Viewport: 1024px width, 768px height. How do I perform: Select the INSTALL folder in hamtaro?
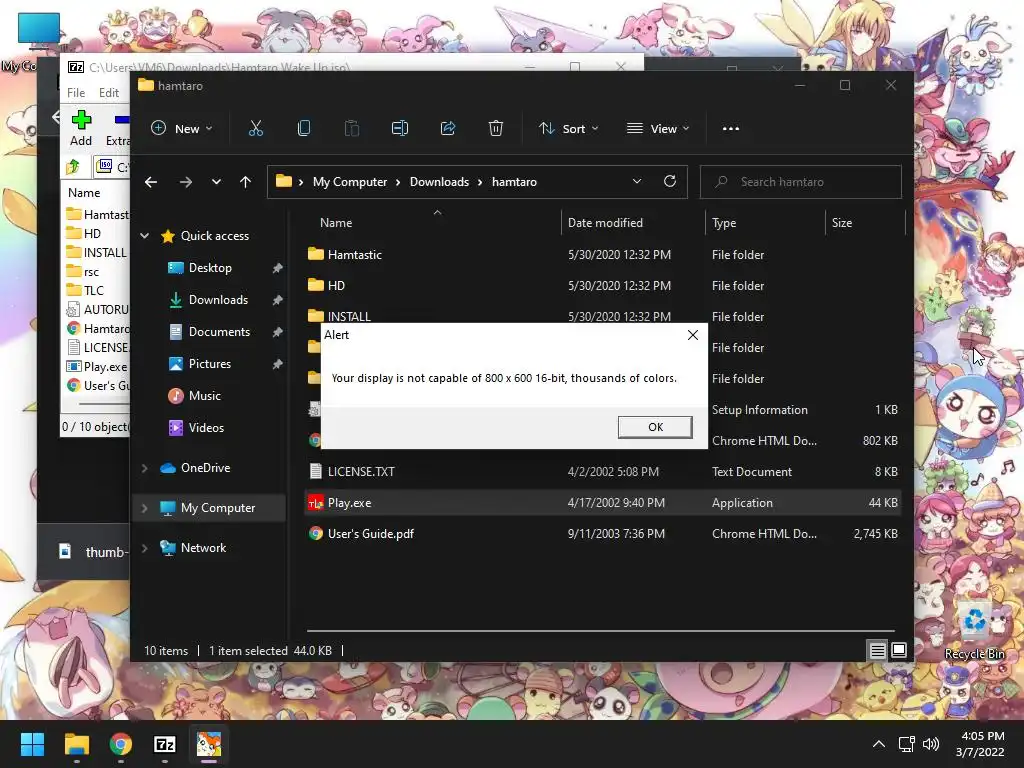click(349, 316)
